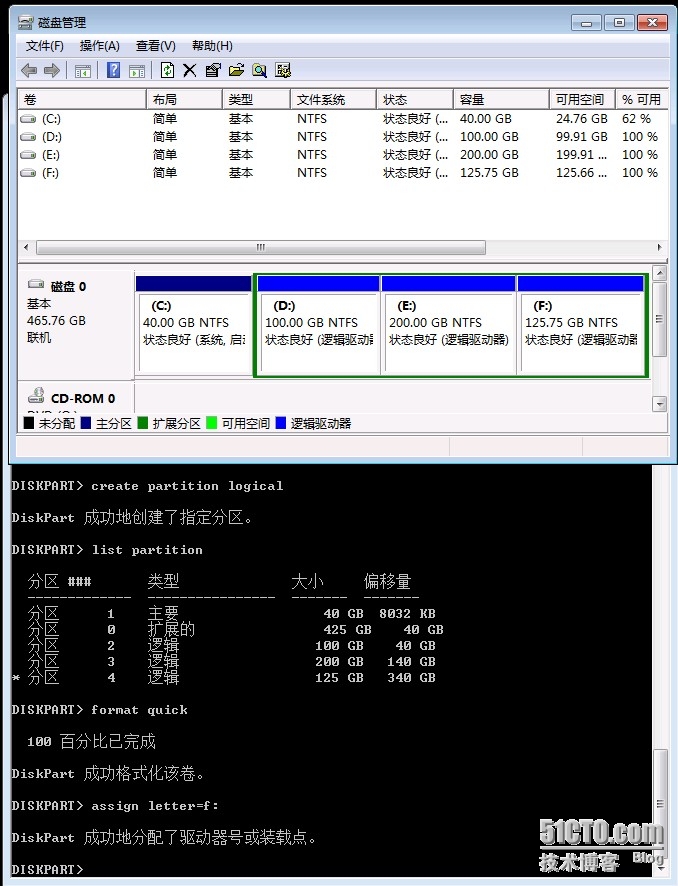Toggle the show/hide action pane icon
678x886 pixels.
click(x=137, y=71)
